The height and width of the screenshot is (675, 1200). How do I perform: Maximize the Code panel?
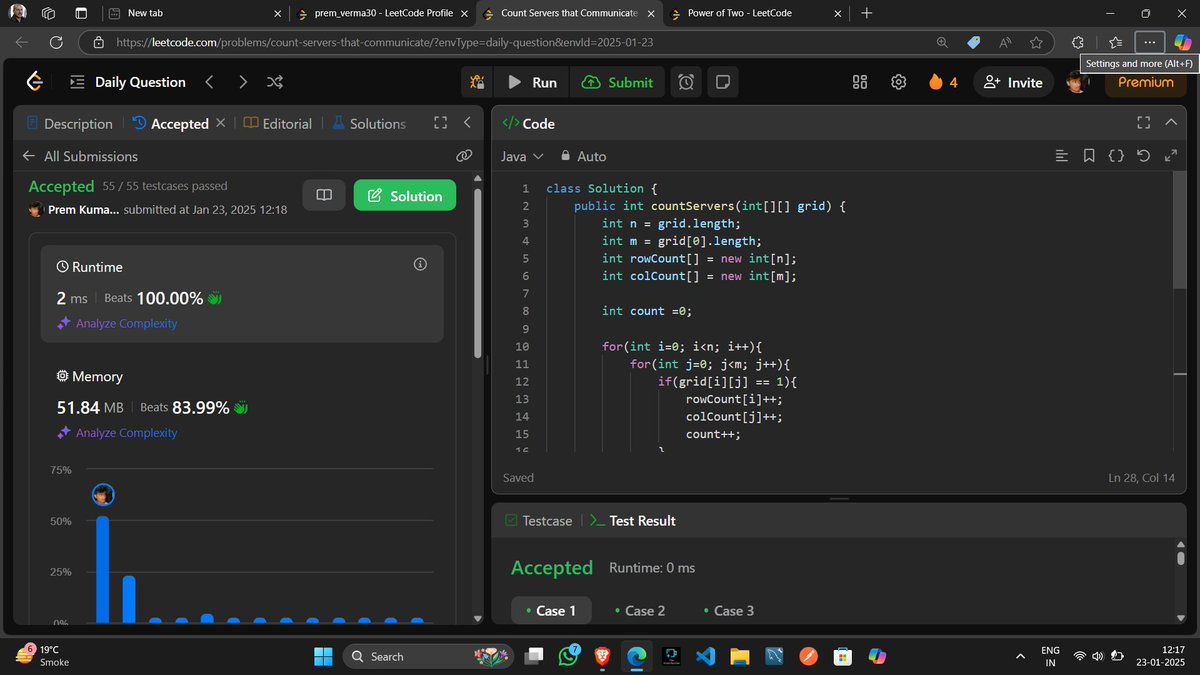click(1144, 123)
